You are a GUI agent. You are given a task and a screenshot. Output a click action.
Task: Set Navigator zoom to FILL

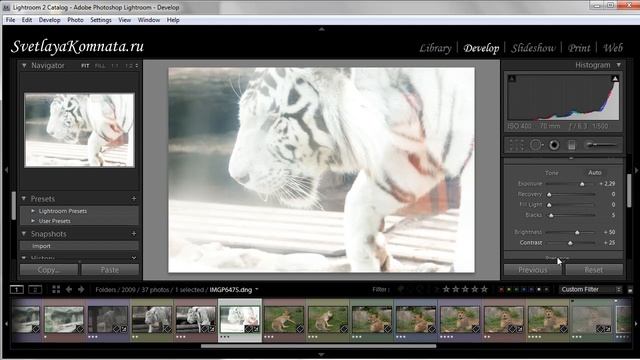tap(100, 66)
